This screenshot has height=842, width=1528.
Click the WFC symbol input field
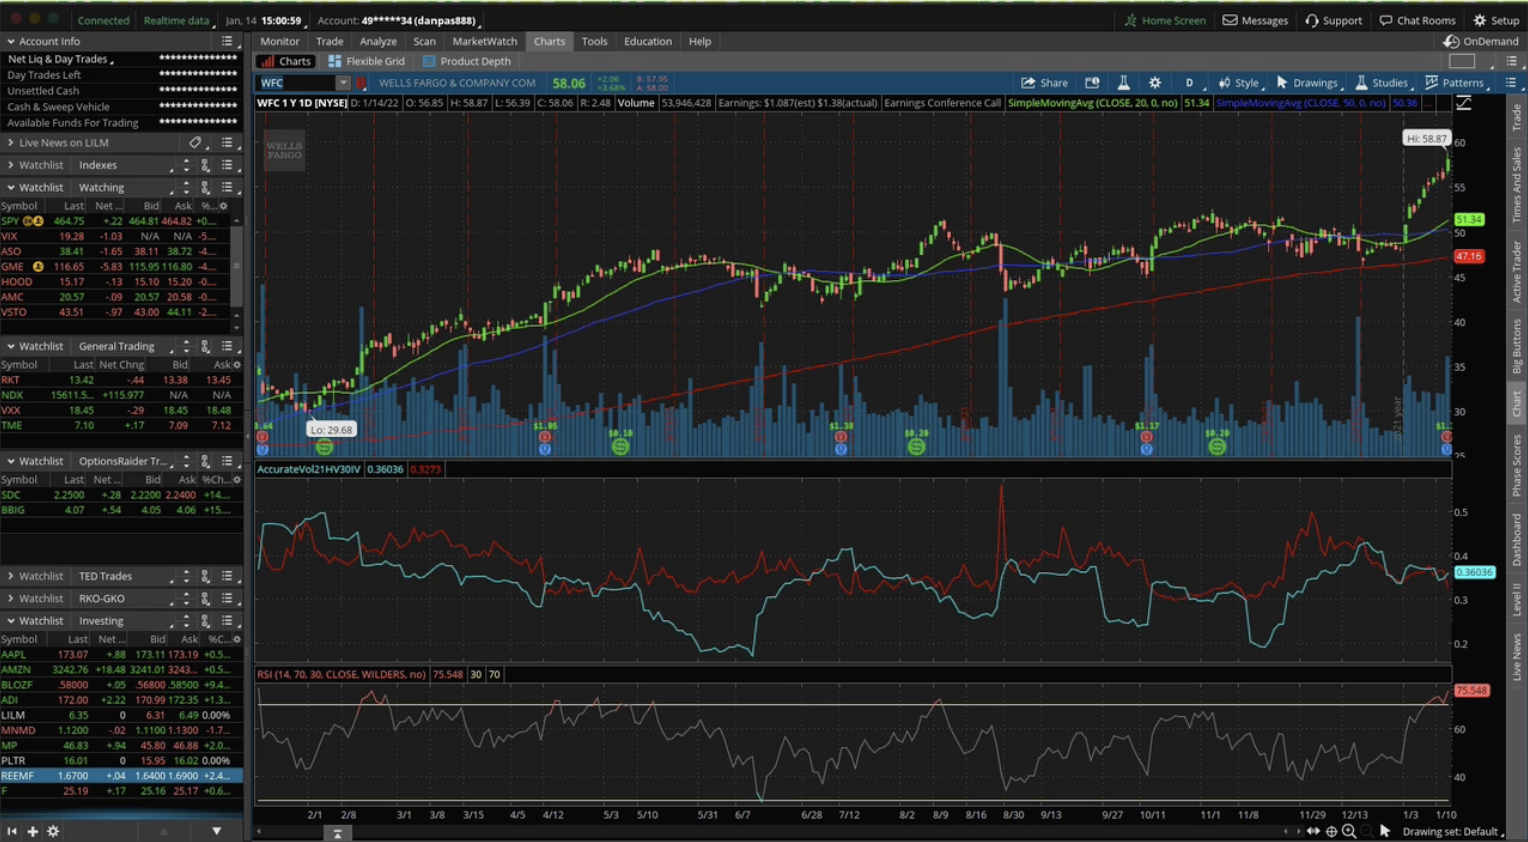[296, 83]
